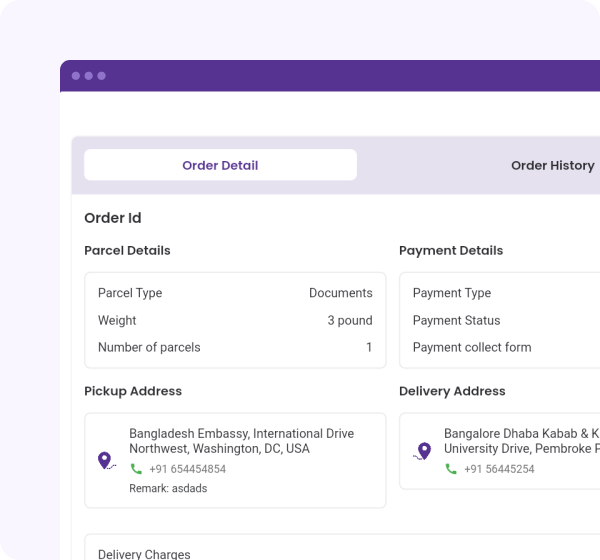Click the Parcel Type Documents row
Image resolution: width=600 pixels, height=560 pixels.
[235, 293]
